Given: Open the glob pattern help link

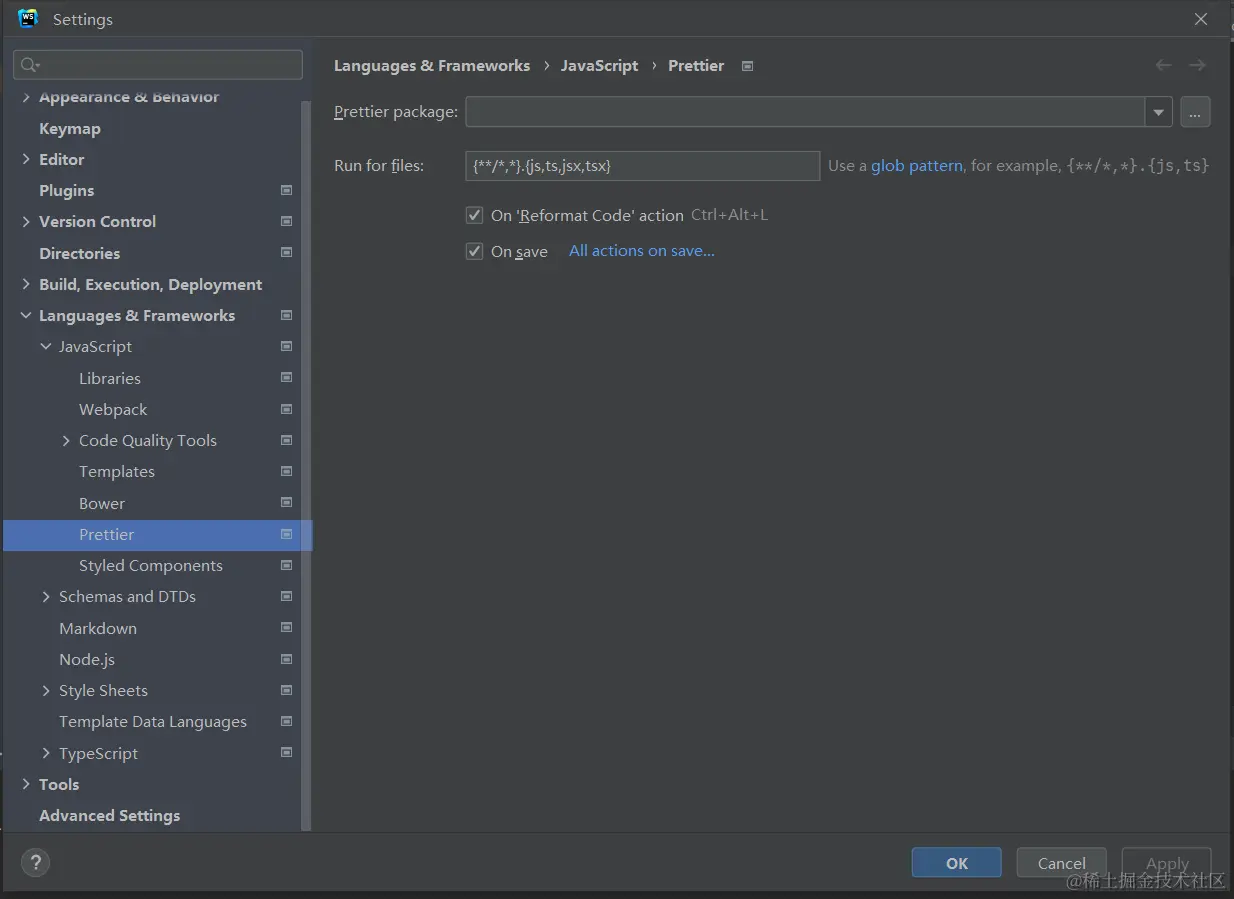Looking at the screenshot, I should [x=916, y=166].
